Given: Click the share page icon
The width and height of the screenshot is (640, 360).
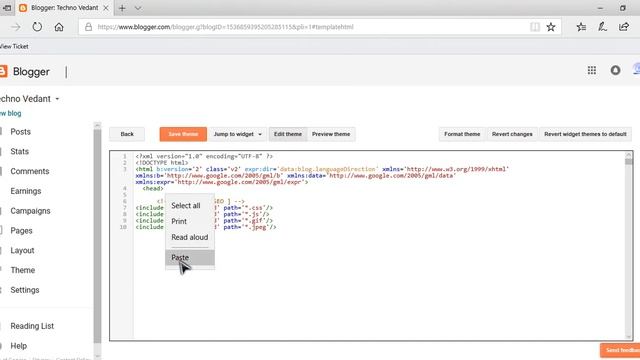Looking at the screenshot, I should (x=624, y=27).
